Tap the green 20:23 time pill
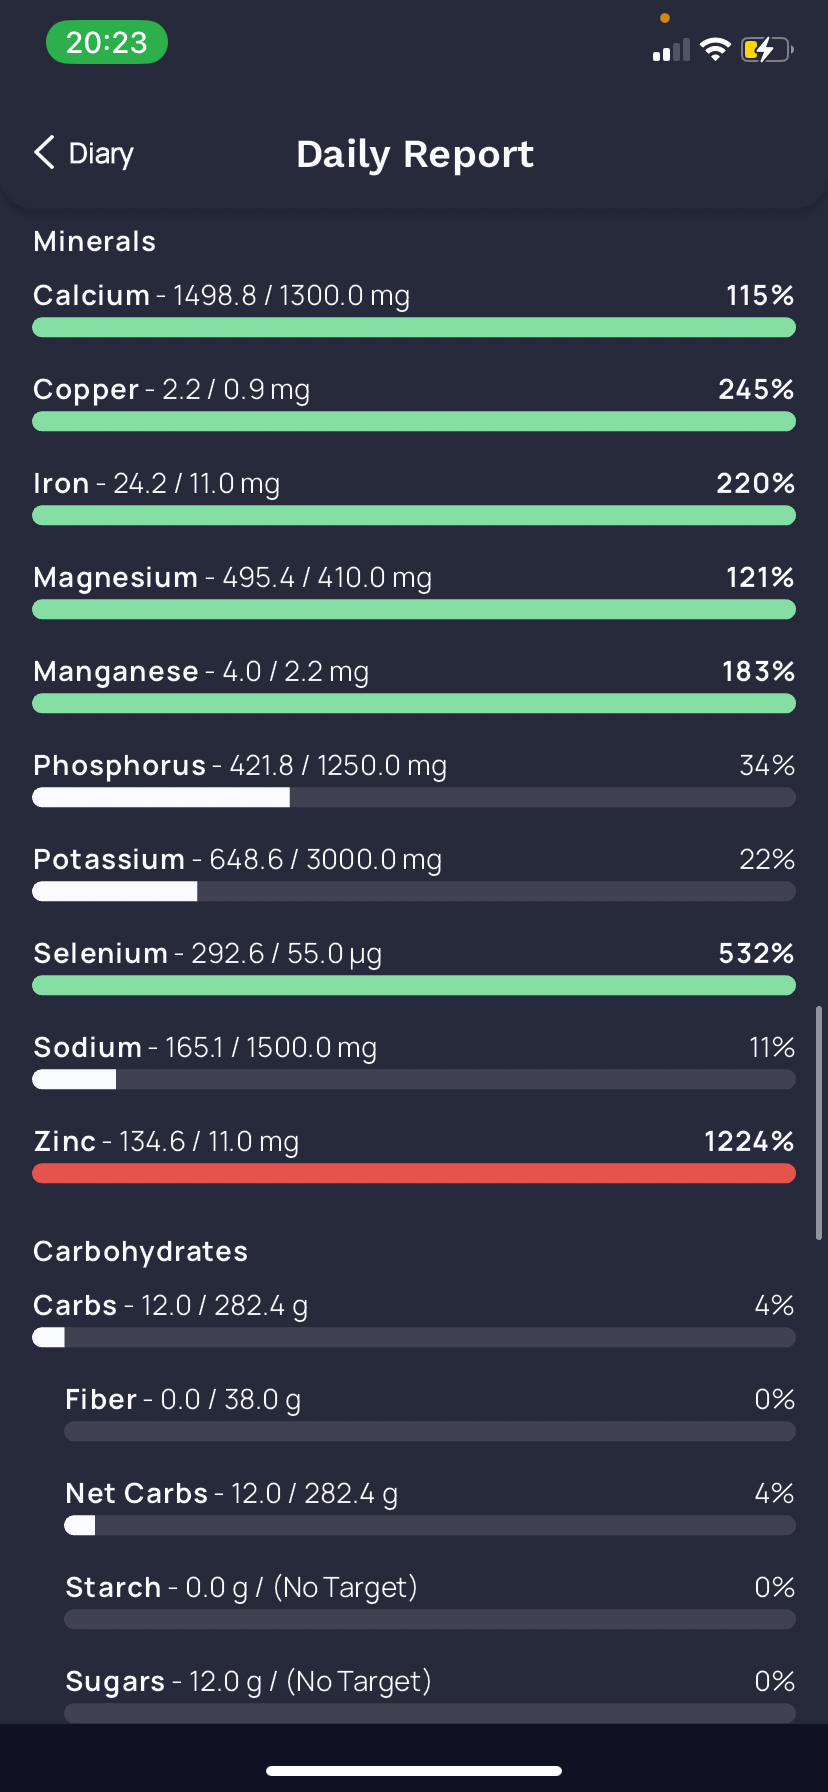This screenshot has width=828, height=1792. tap(107, 43)
